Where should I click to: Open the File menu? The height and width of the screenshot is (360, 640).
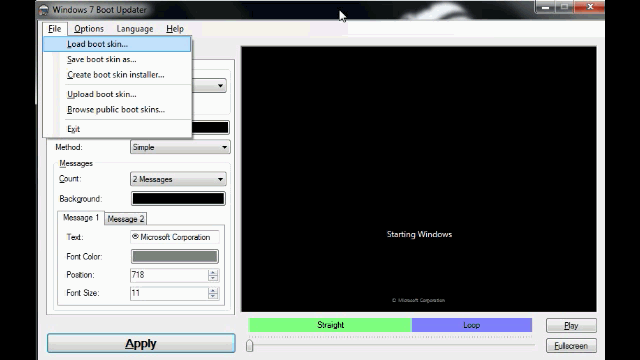tap(54, 29)
